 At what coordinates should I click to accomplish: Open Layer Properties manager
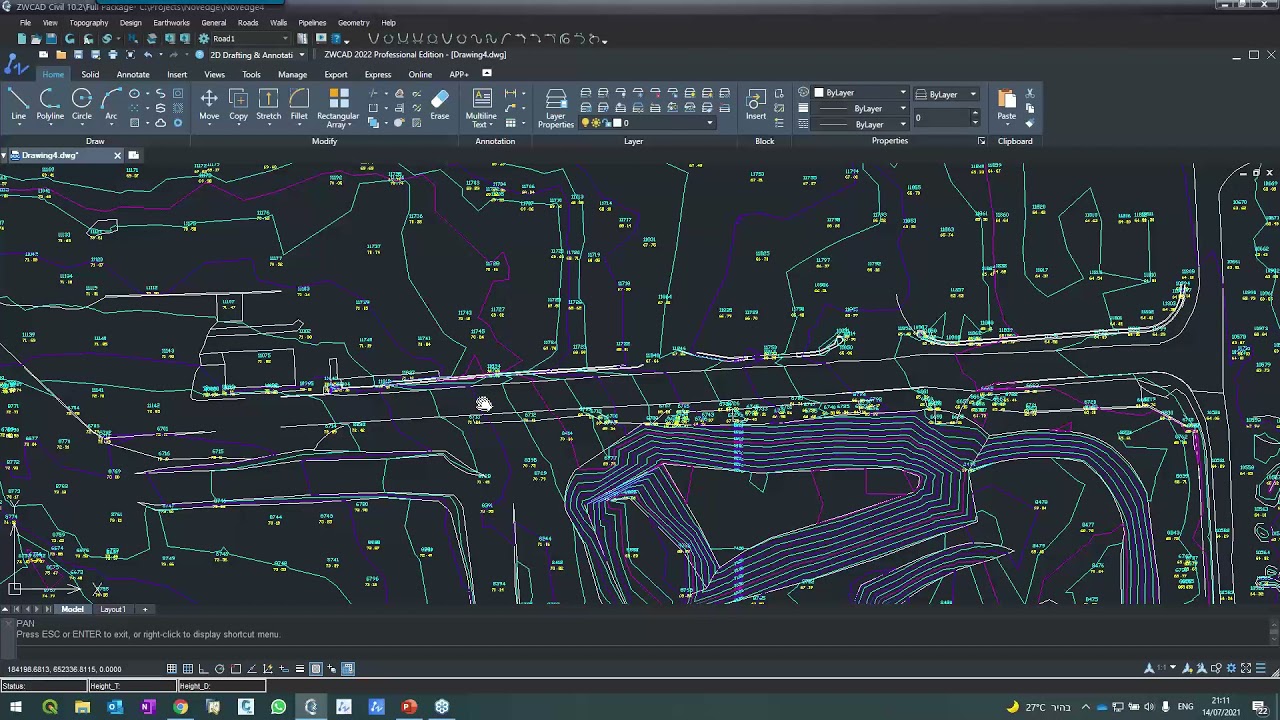[x=556, y=107]
